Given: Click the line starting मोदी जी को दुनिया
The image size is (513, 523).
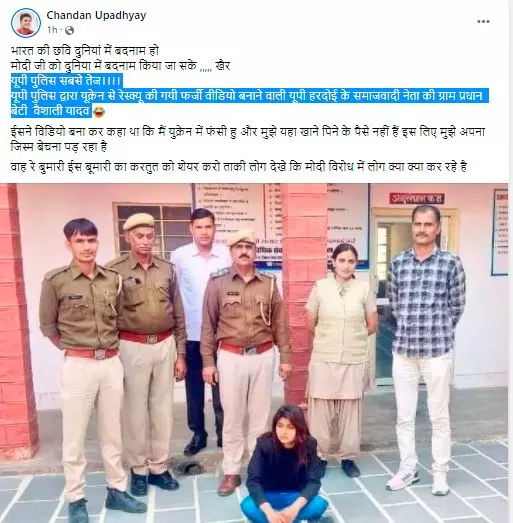Looking at the screenshot, I should tap(120, 66).
